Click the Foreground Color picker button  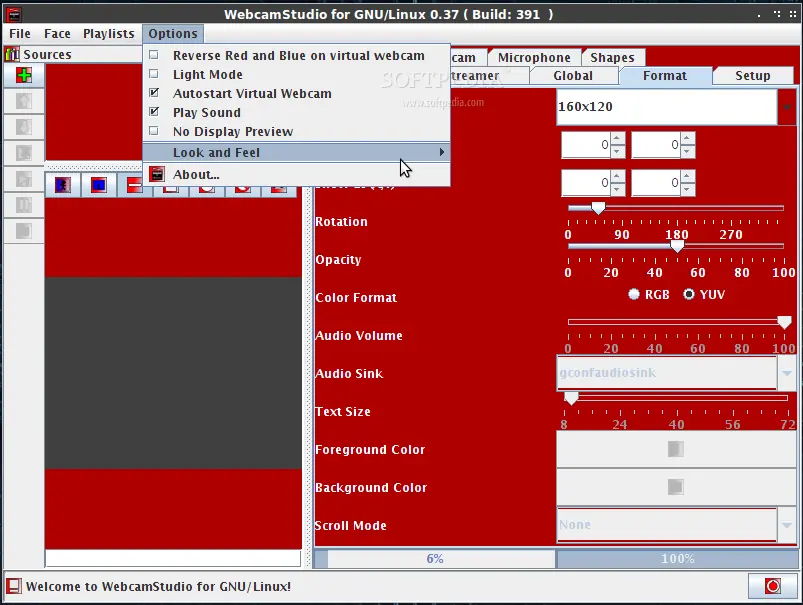676,449
